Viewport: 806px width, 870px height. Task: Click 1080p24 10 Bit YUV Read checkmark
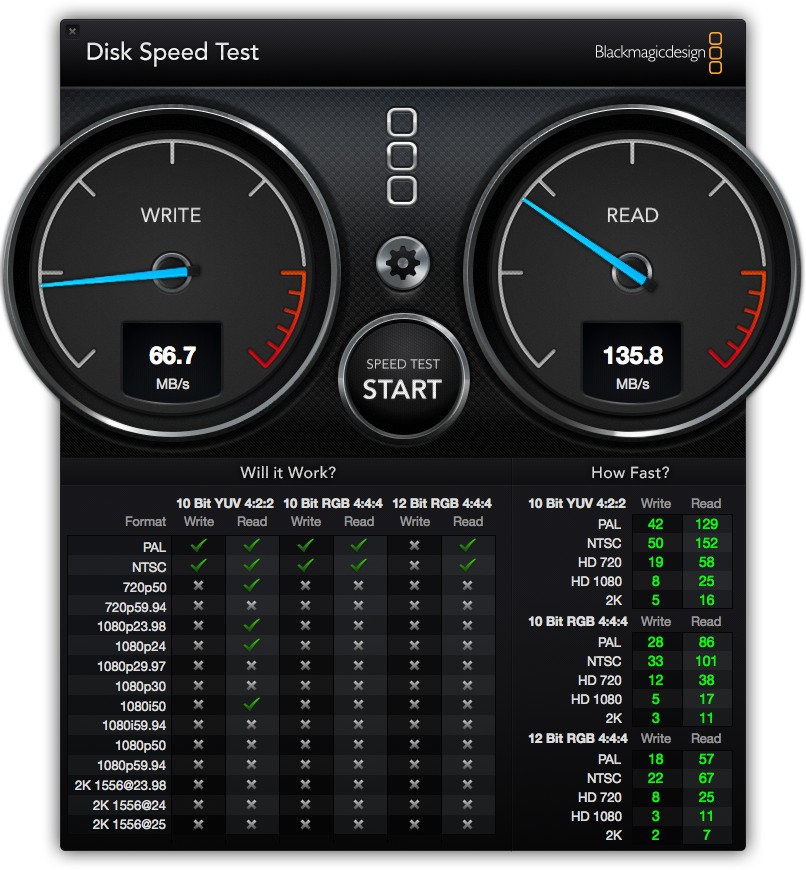pos(252,645)
